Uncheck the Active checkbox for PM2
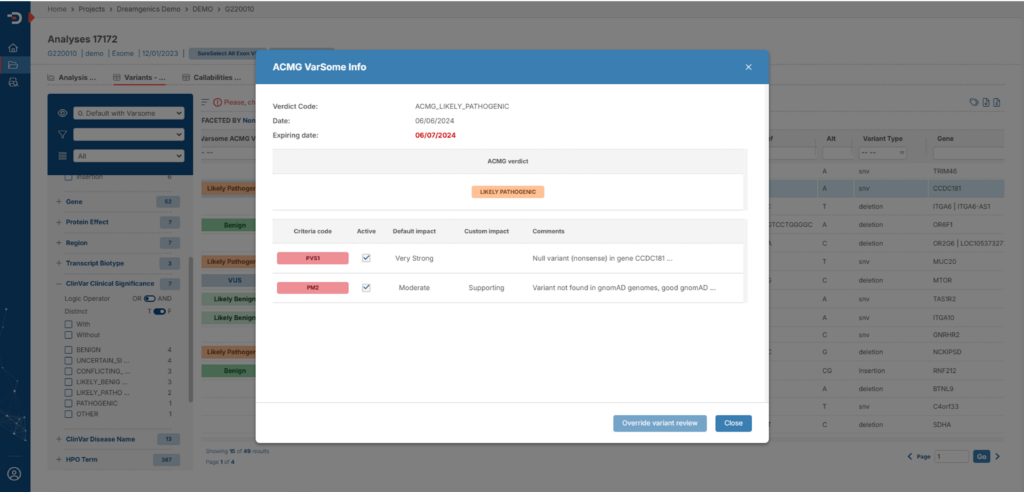This screenshot has height=492, width=1024. (366, 287)
